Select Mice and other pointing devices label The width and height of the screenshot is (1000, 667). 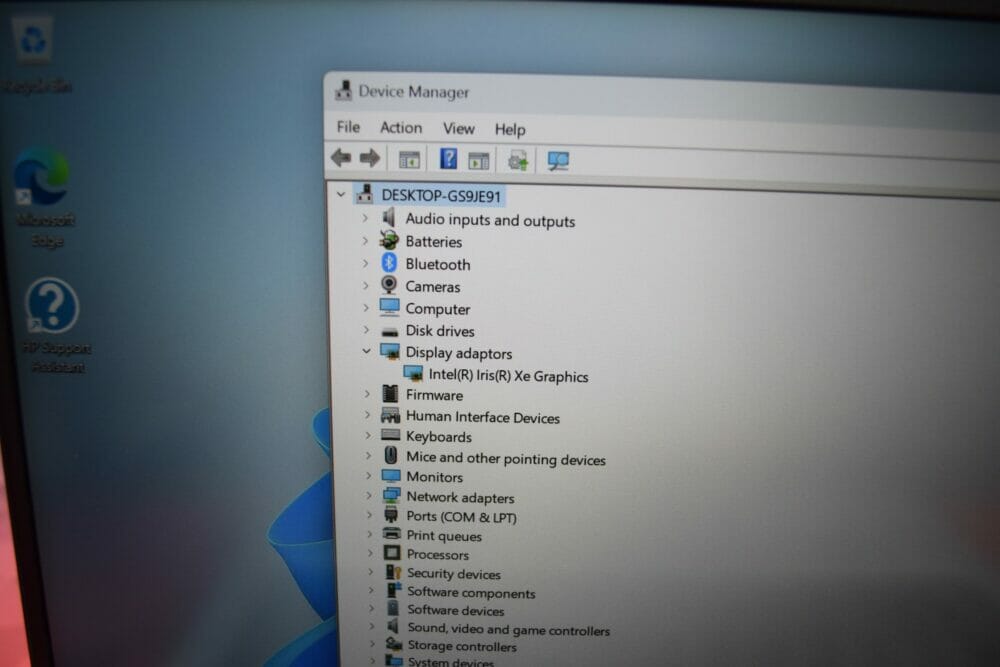coord(506,458)
